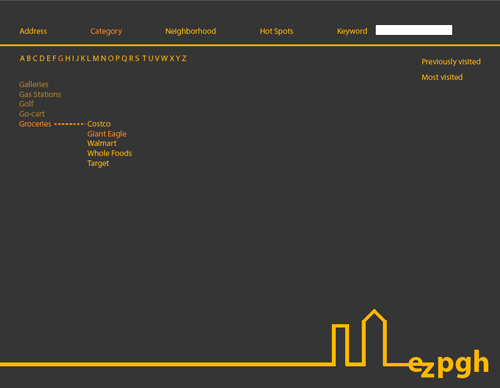Open the Neighborhood tab
This screenshot has height=388, width=500.
pyautogui.click(x=191, y=31)
